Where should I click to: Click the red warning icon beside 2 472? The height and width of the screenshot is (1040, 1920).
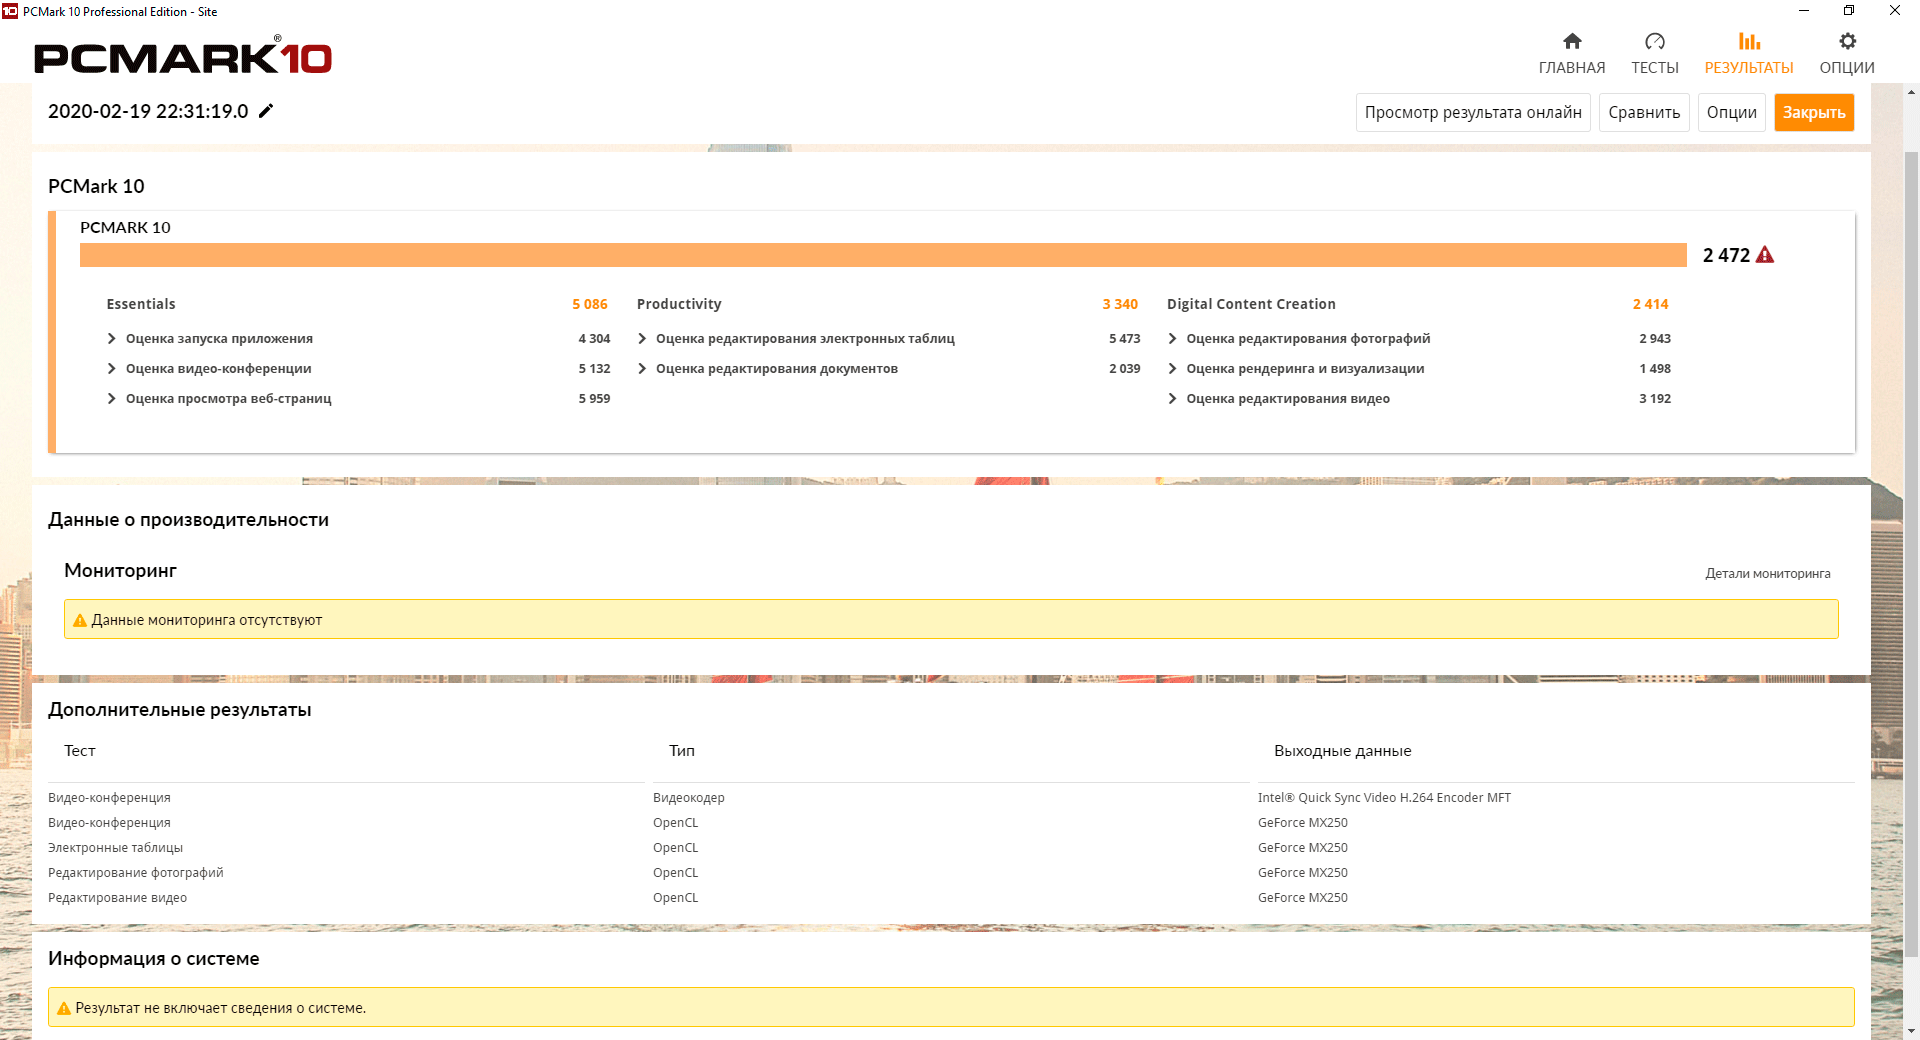pyautogui.click(x=1765, y=255)
